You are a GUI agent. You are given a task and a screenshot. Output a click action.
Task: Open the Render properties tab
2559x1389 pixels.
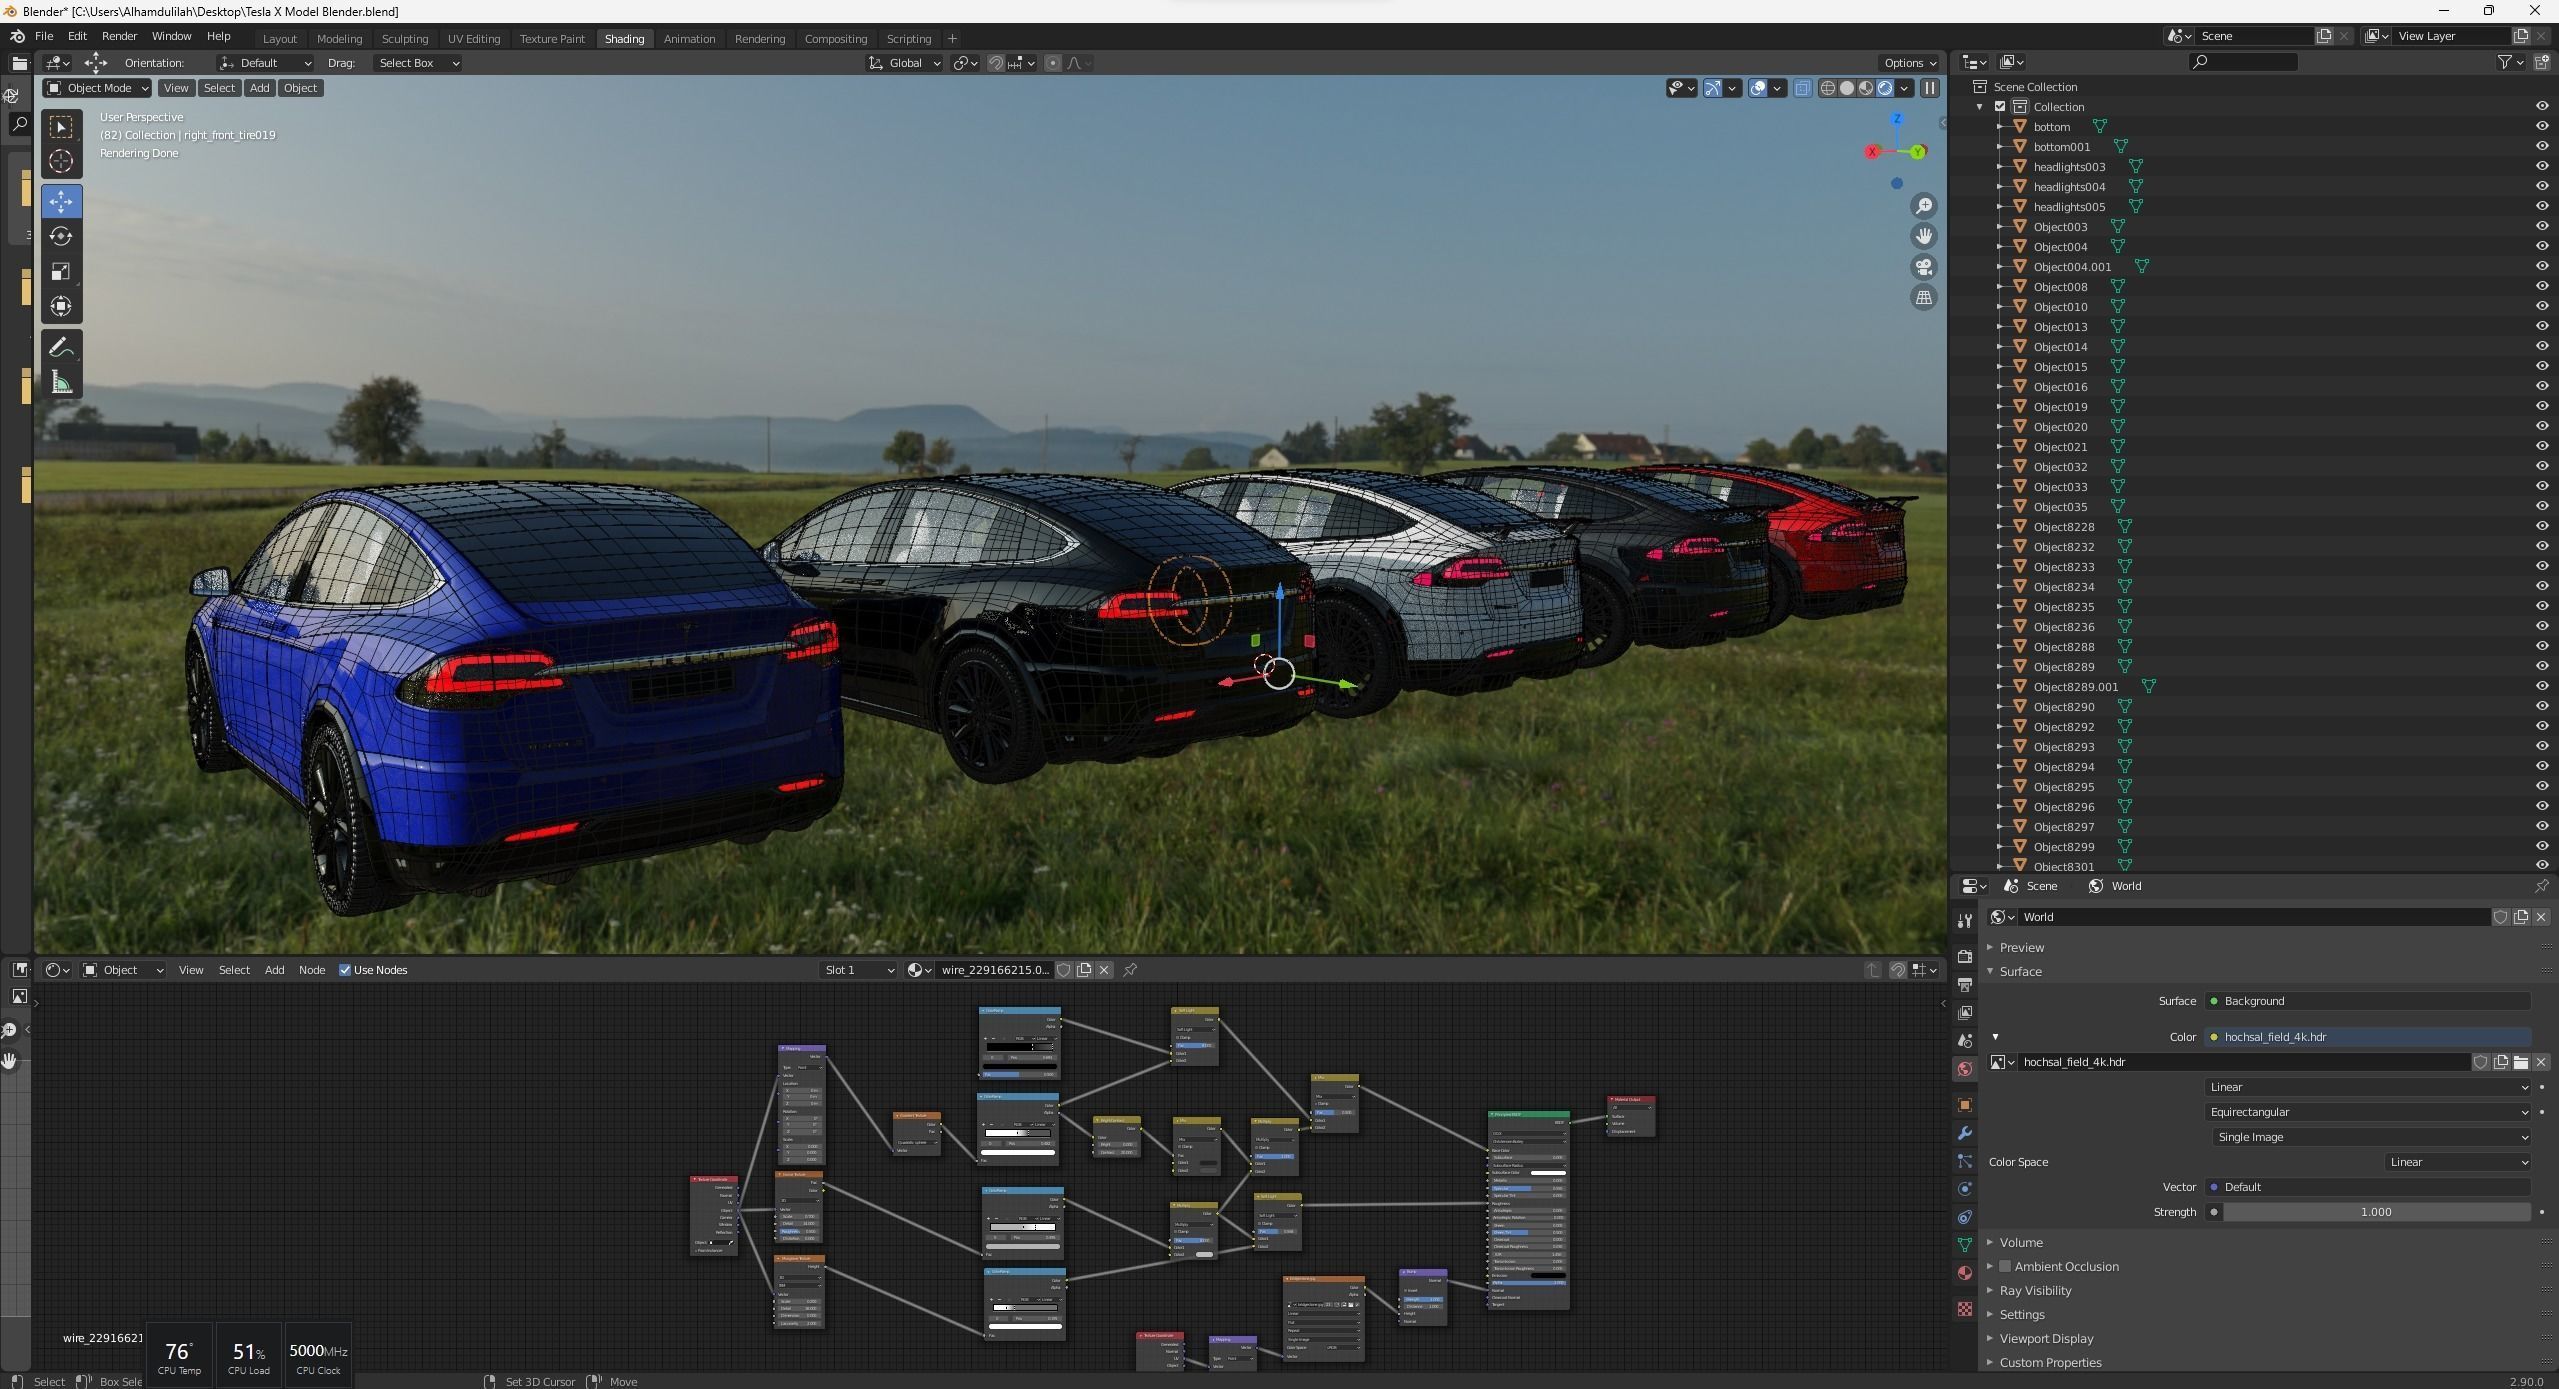pyautogui.click(x=1964, y=957)
